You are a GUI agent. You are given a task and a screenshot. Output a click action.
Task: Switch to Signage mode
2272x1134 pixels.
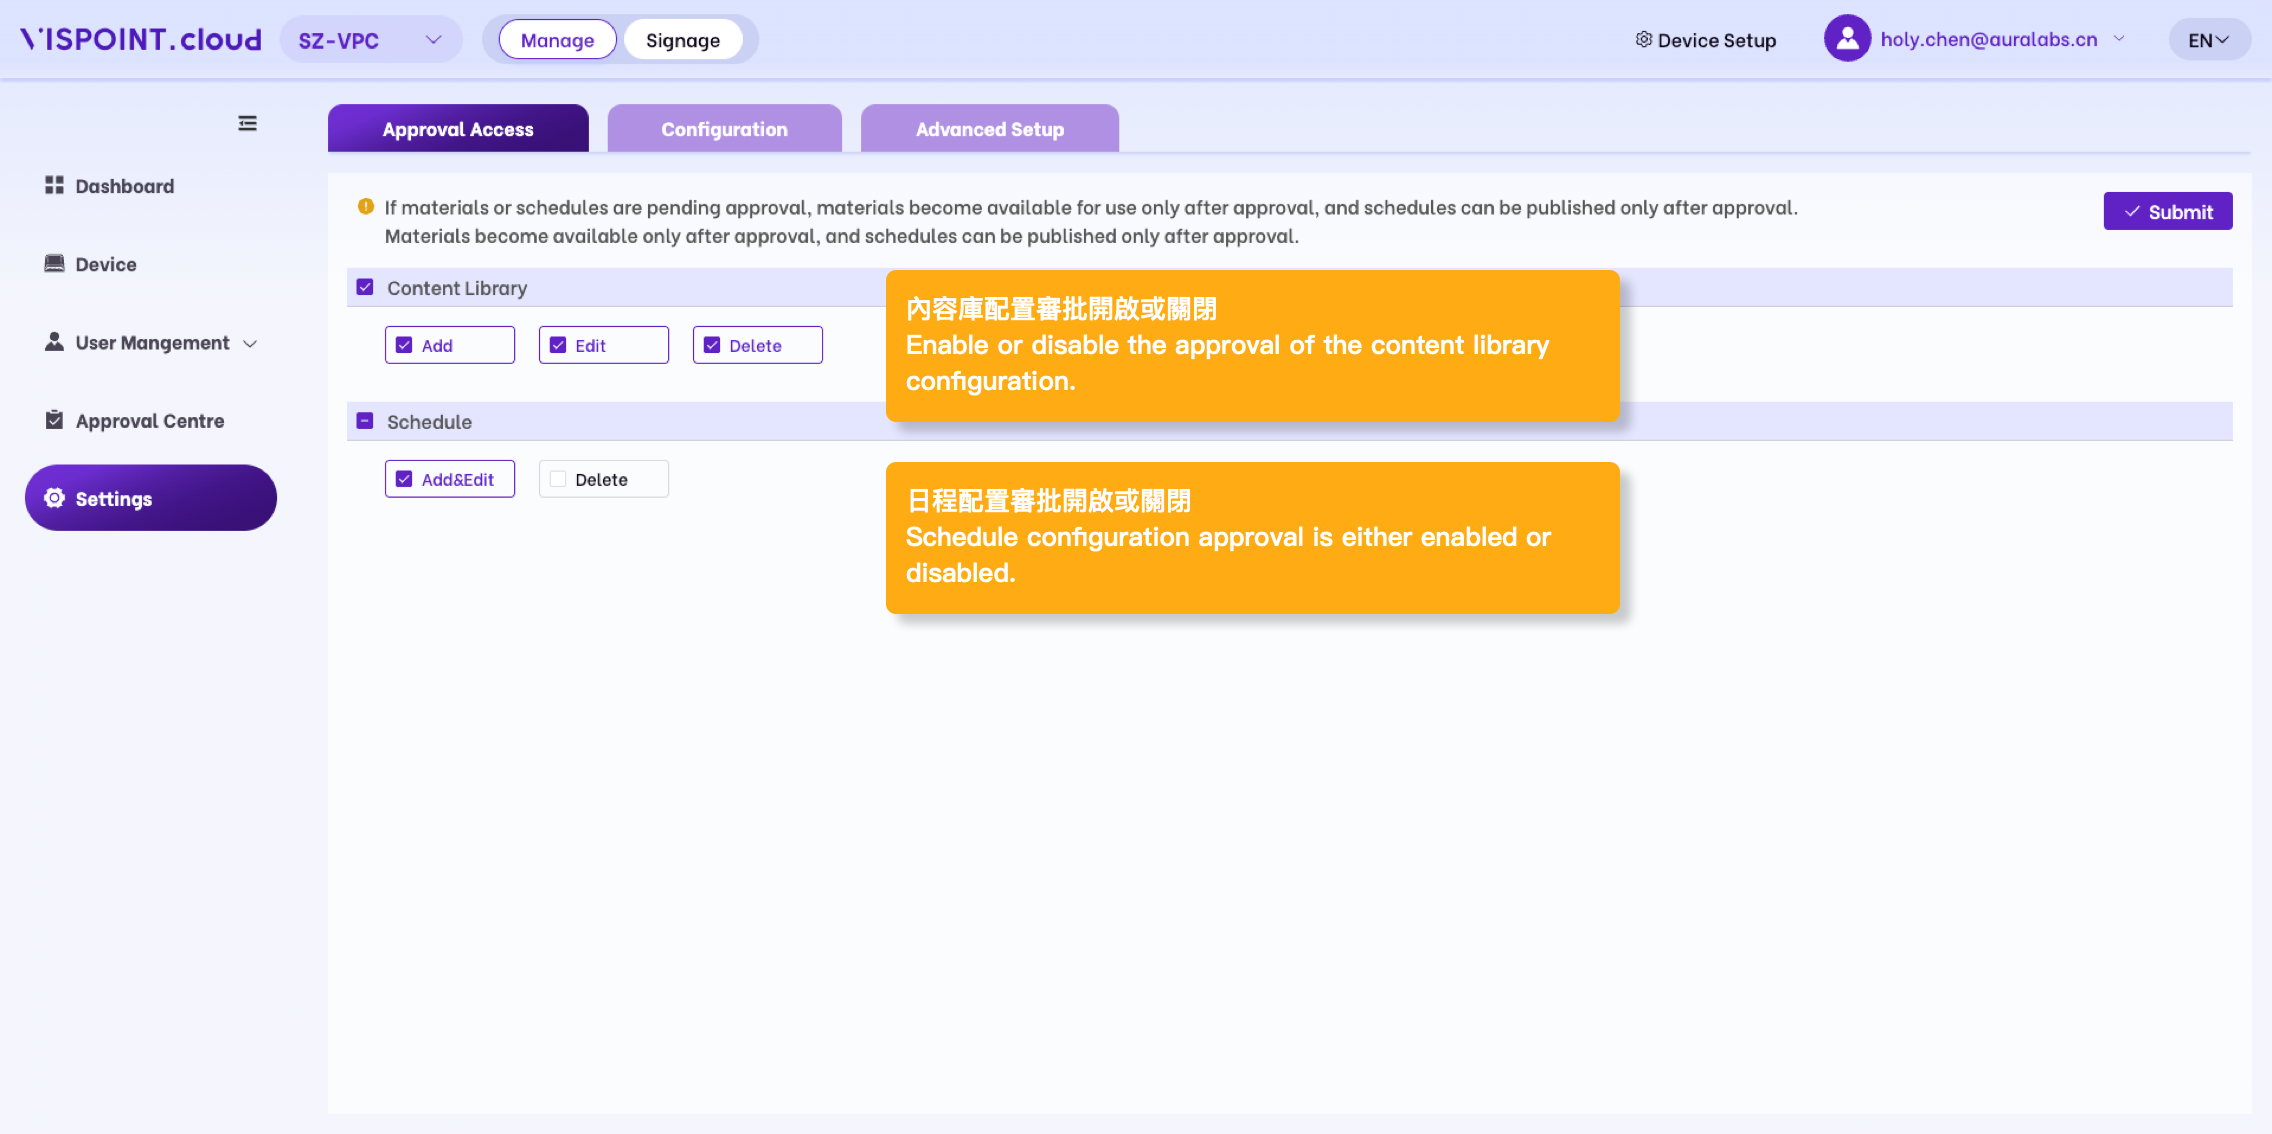pyautogui.click(x=682, y=40)
